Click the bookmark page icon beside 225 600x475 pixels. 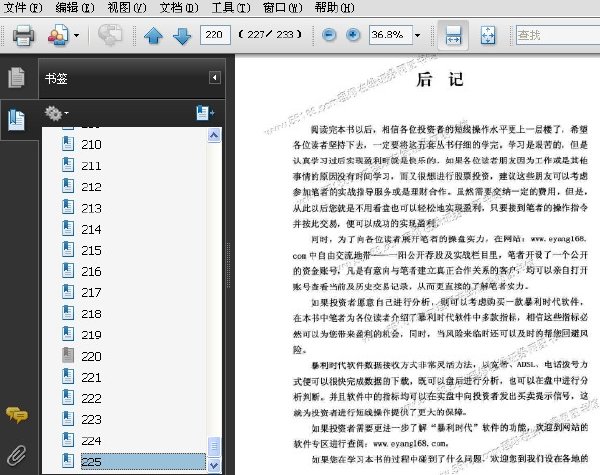tap(68, 461)
